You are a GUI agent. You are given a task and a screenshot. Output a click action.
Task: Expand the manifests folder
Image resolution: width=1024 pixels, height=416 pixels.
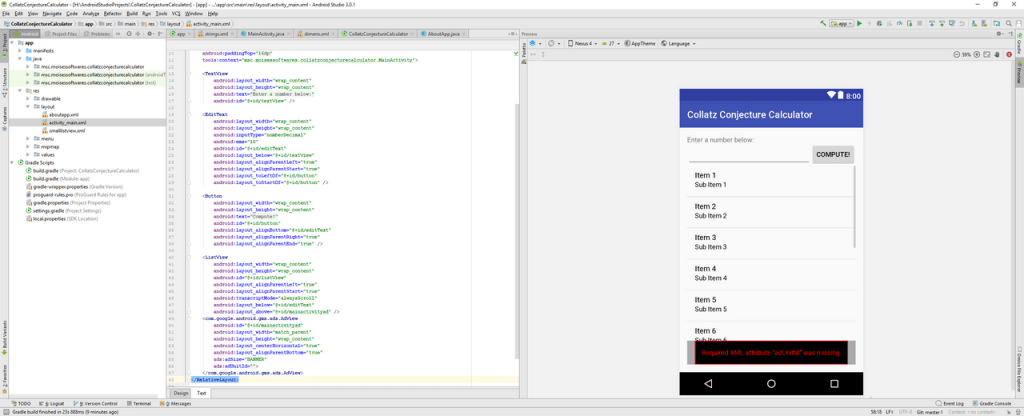20,50
